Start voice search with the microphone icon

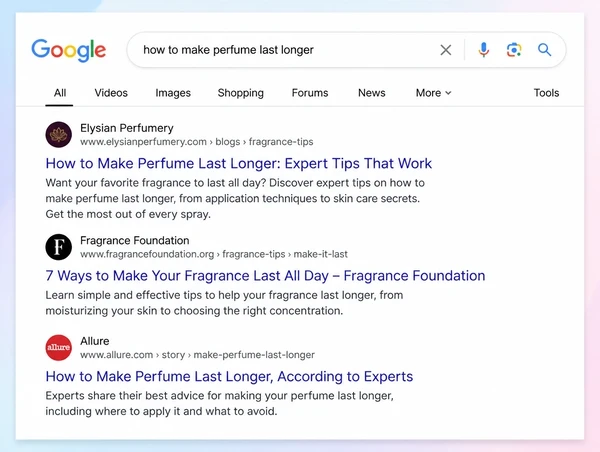(484, 50)
